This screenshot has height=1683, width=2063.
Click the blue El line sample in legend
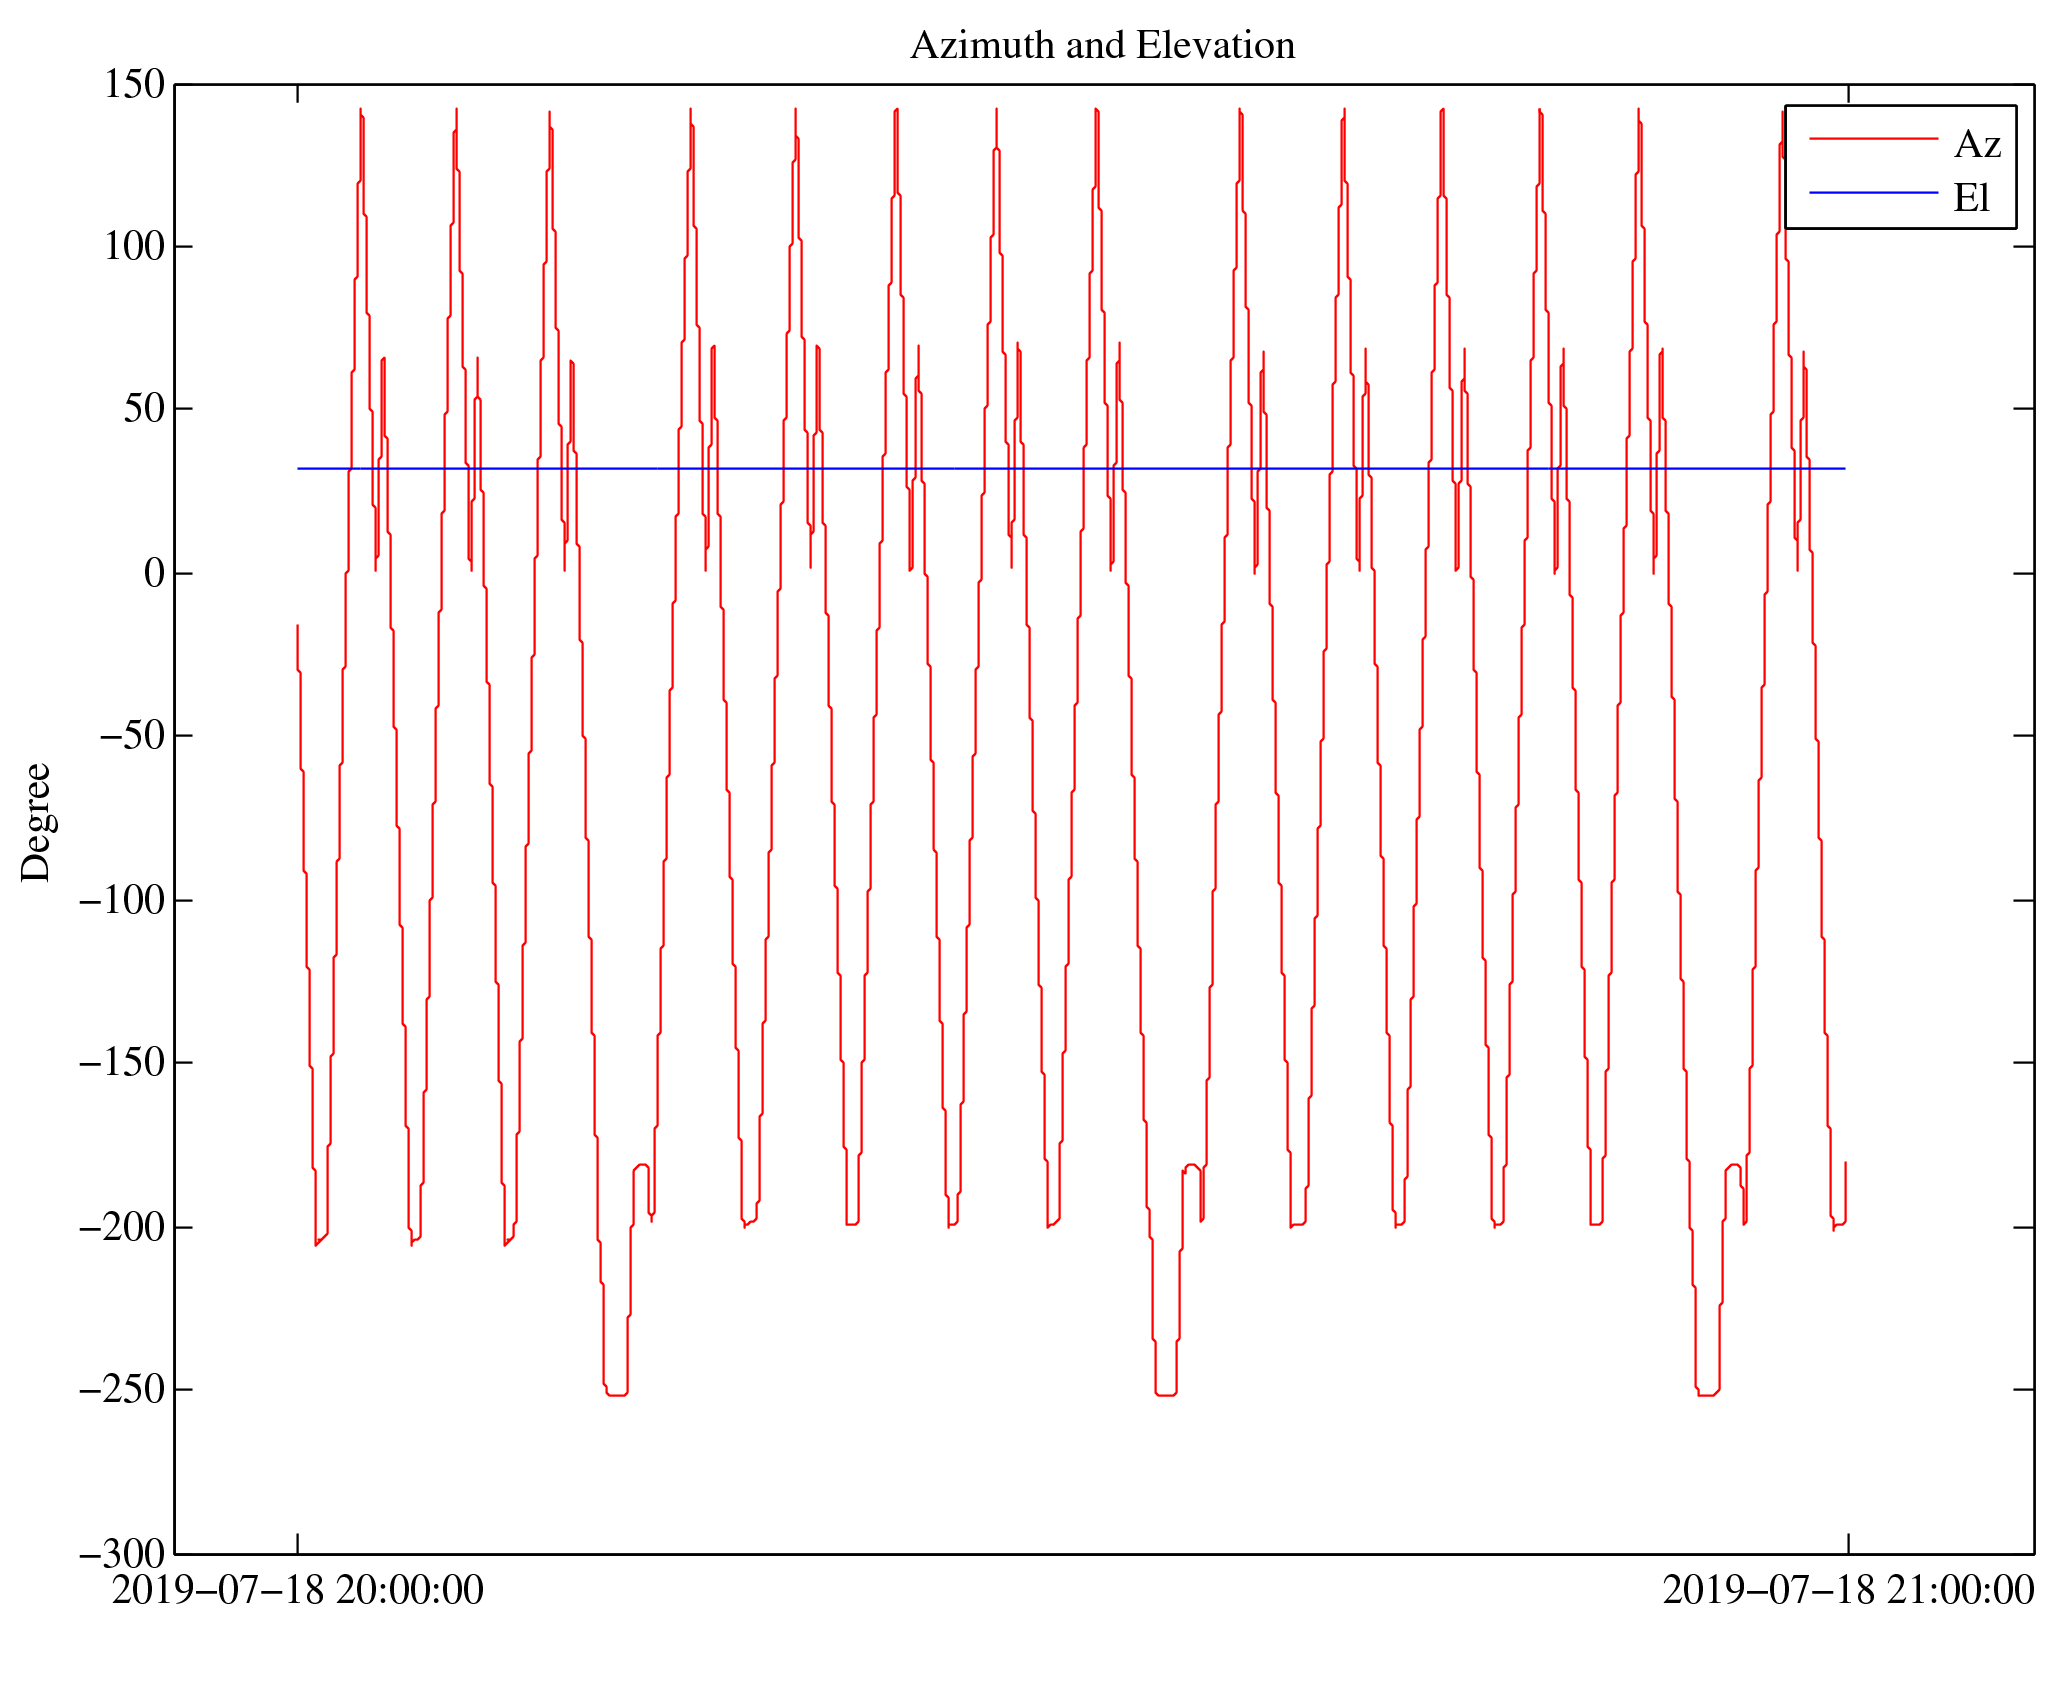coord(1872,192)
